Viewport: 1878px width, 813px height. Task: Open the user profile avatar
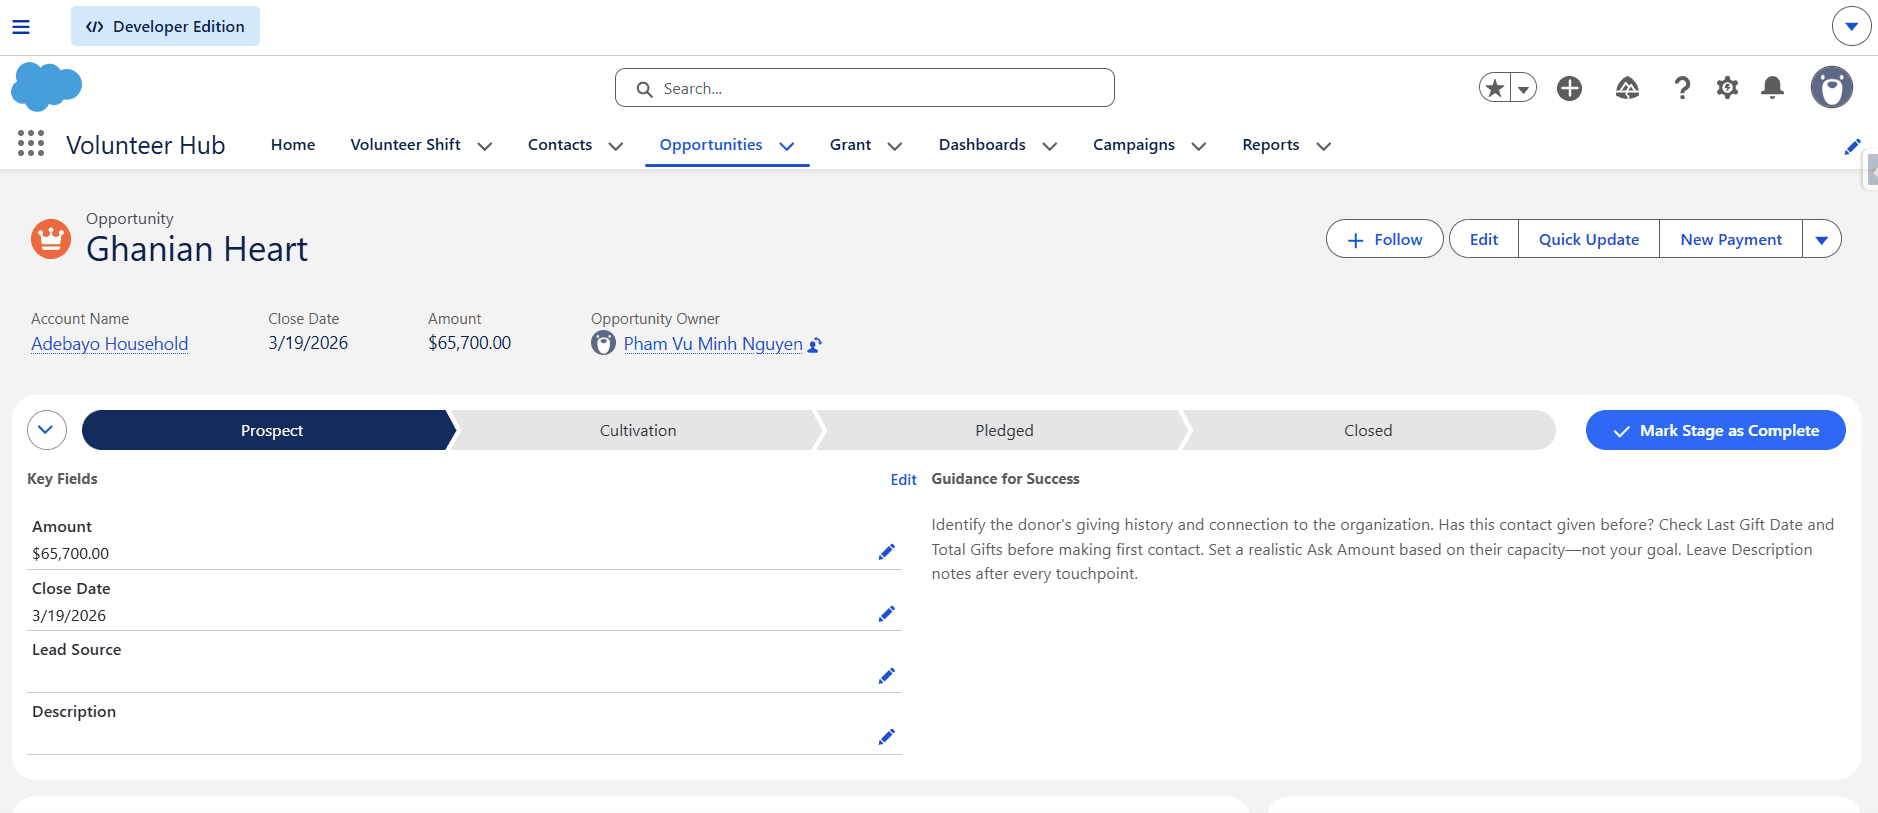click(x=1832, y=87)
